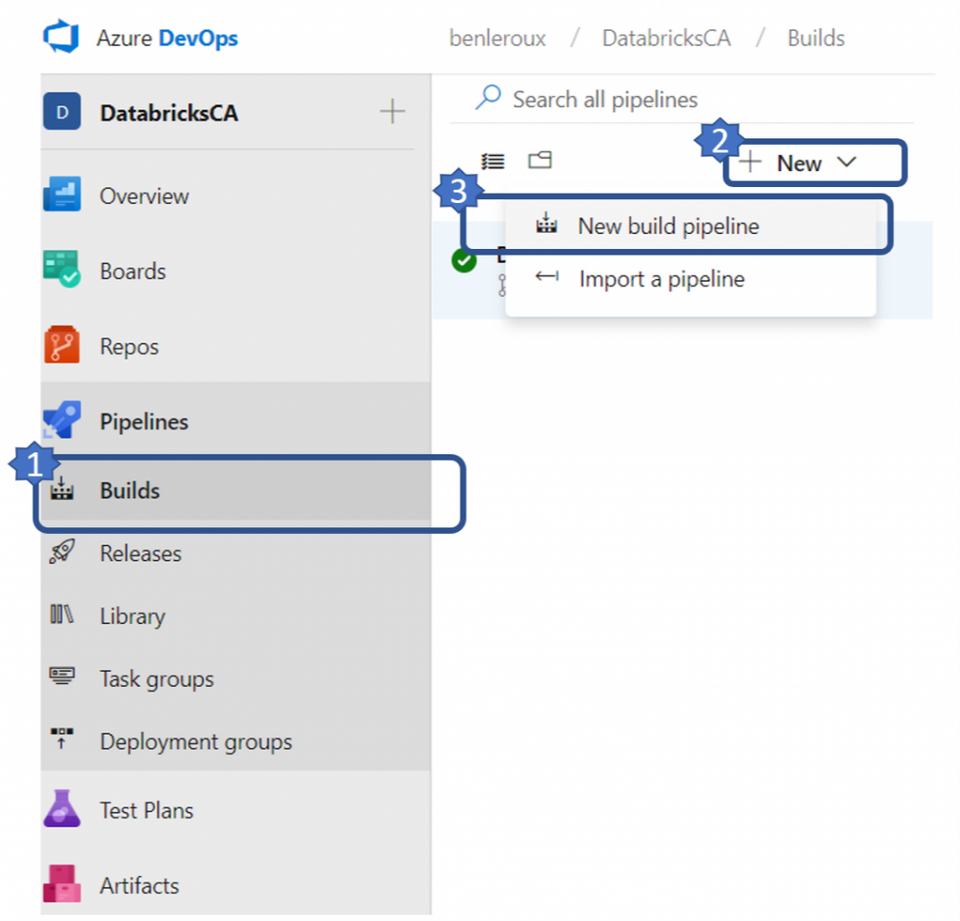Click the Builds sidebar icon
The image size is (960, 921).
[64, 490]
